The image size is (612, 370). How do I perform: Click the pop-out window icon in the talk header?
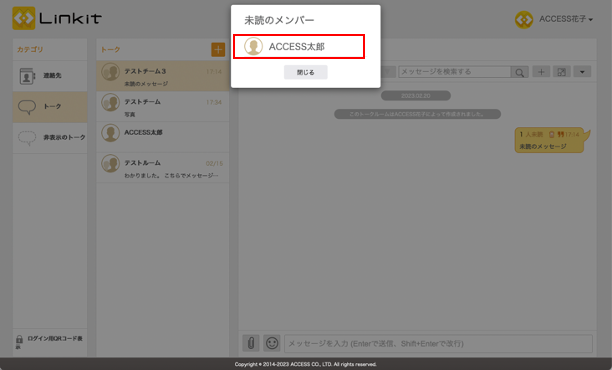click(562, 72)
